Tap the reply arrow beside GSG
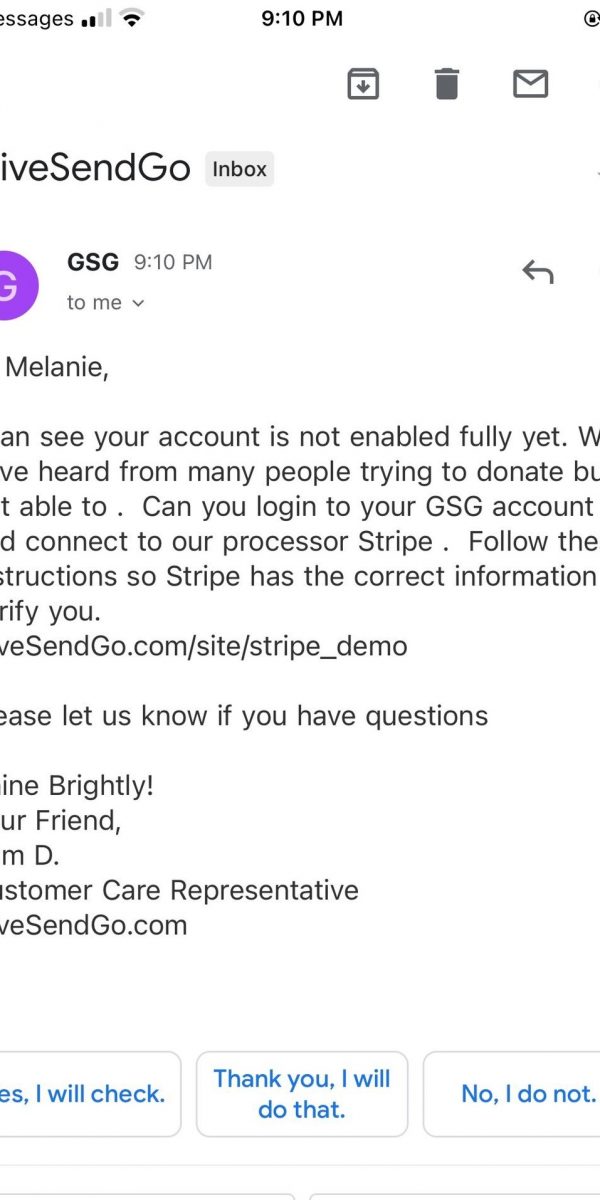 coord(538,271)
